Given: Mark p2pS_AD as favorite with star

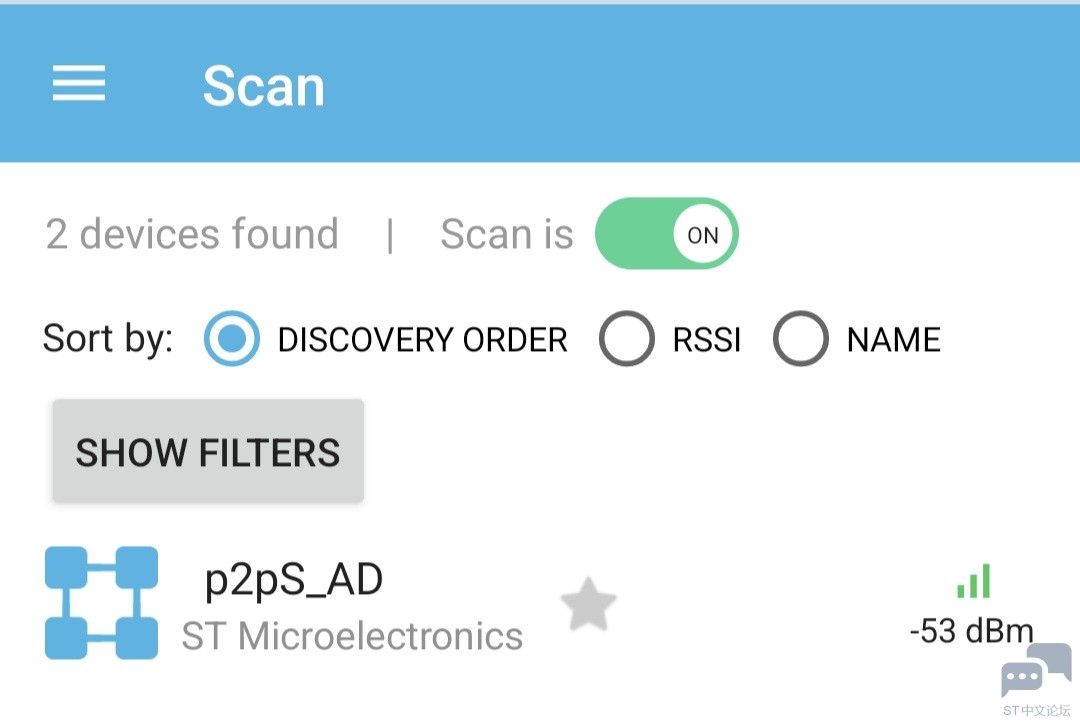Looking at the screenshot, I should tap(588, 604).
